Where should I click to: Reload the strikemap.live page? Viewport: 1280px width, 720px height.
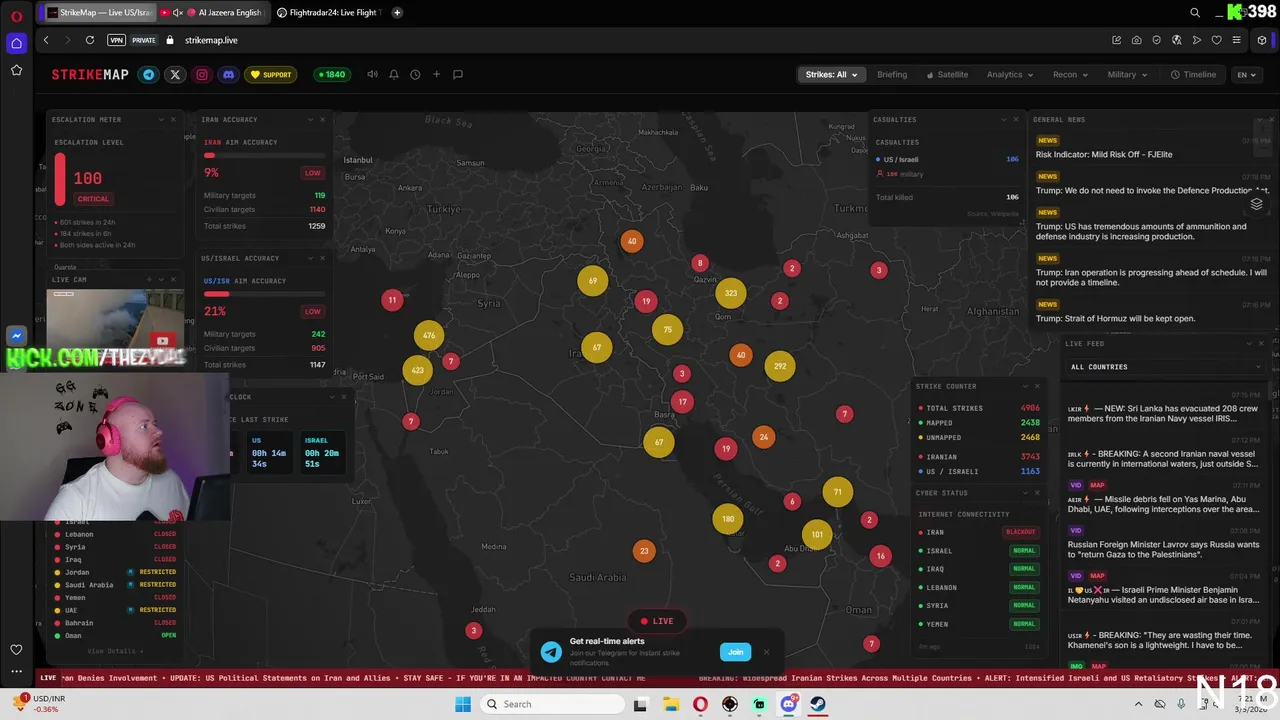(x=90, y=40)
